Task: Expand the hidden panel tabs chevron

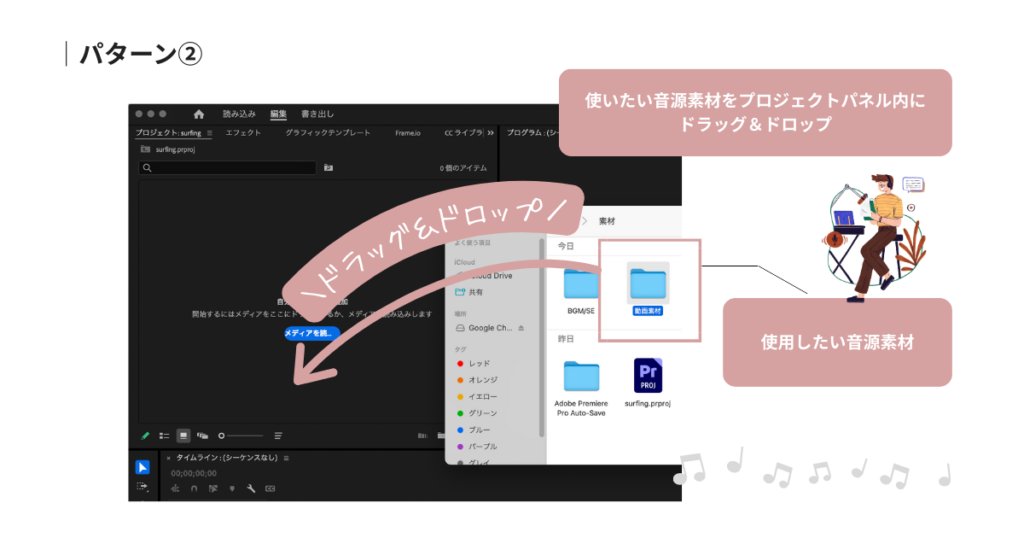Action: point(490,132)
